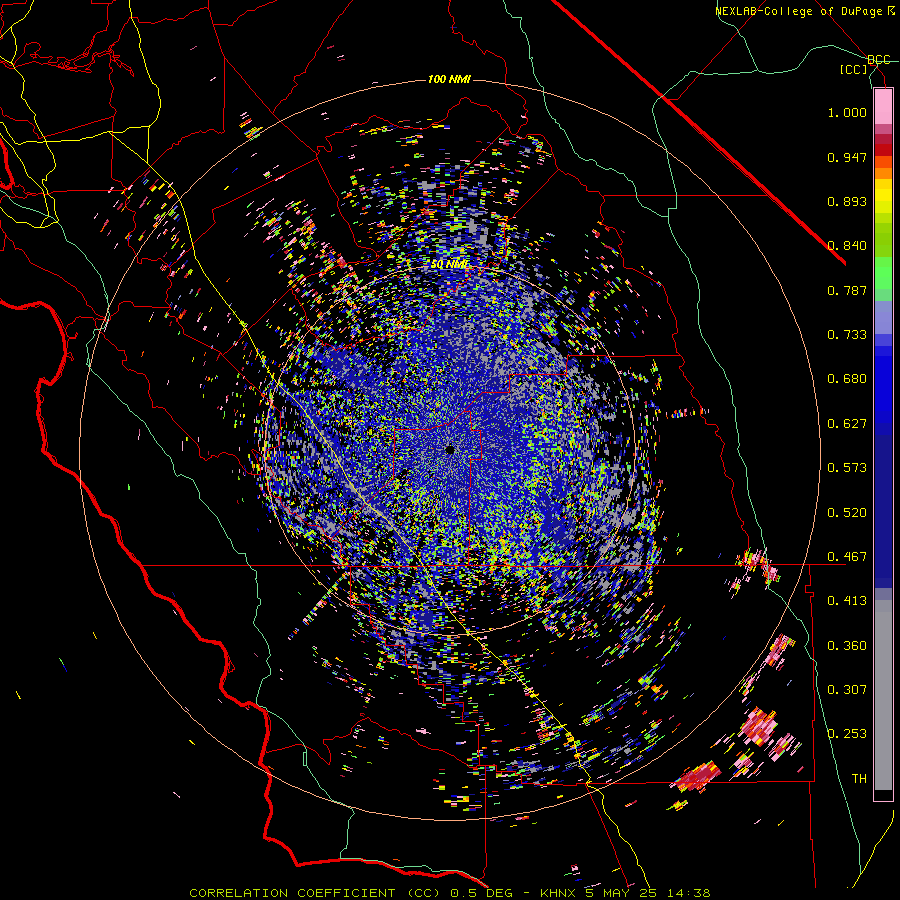Screen dimensions: 900x900
Task: Pick the 0.787 legend value
Action: (x=847, y=290)
